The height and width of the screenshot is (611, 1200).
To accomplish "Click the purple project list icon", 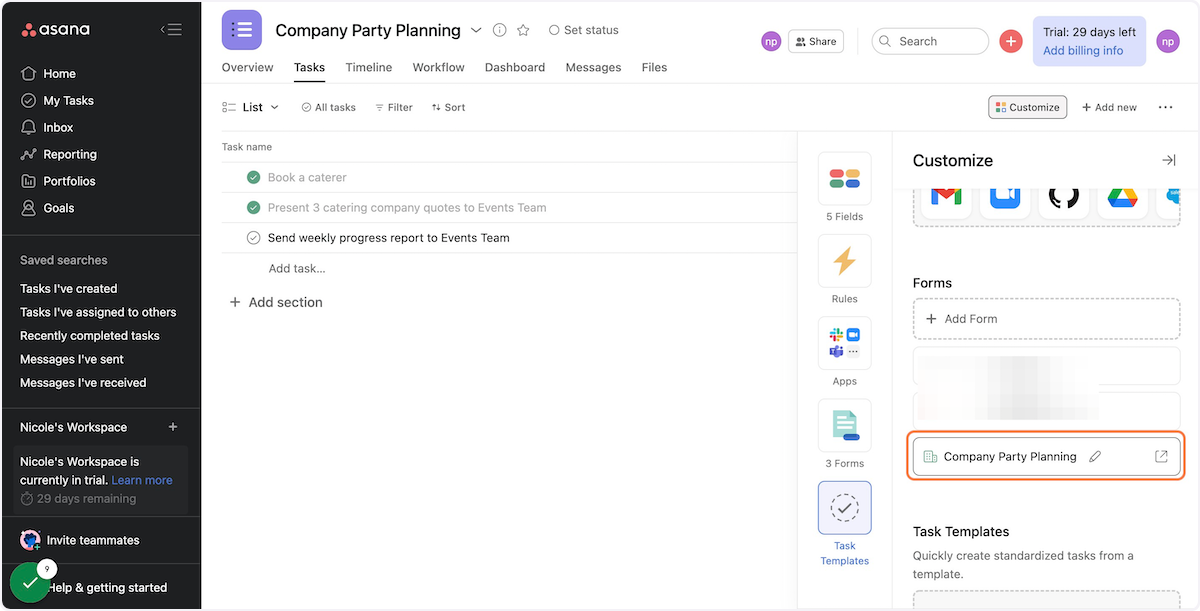I will 242,30.
